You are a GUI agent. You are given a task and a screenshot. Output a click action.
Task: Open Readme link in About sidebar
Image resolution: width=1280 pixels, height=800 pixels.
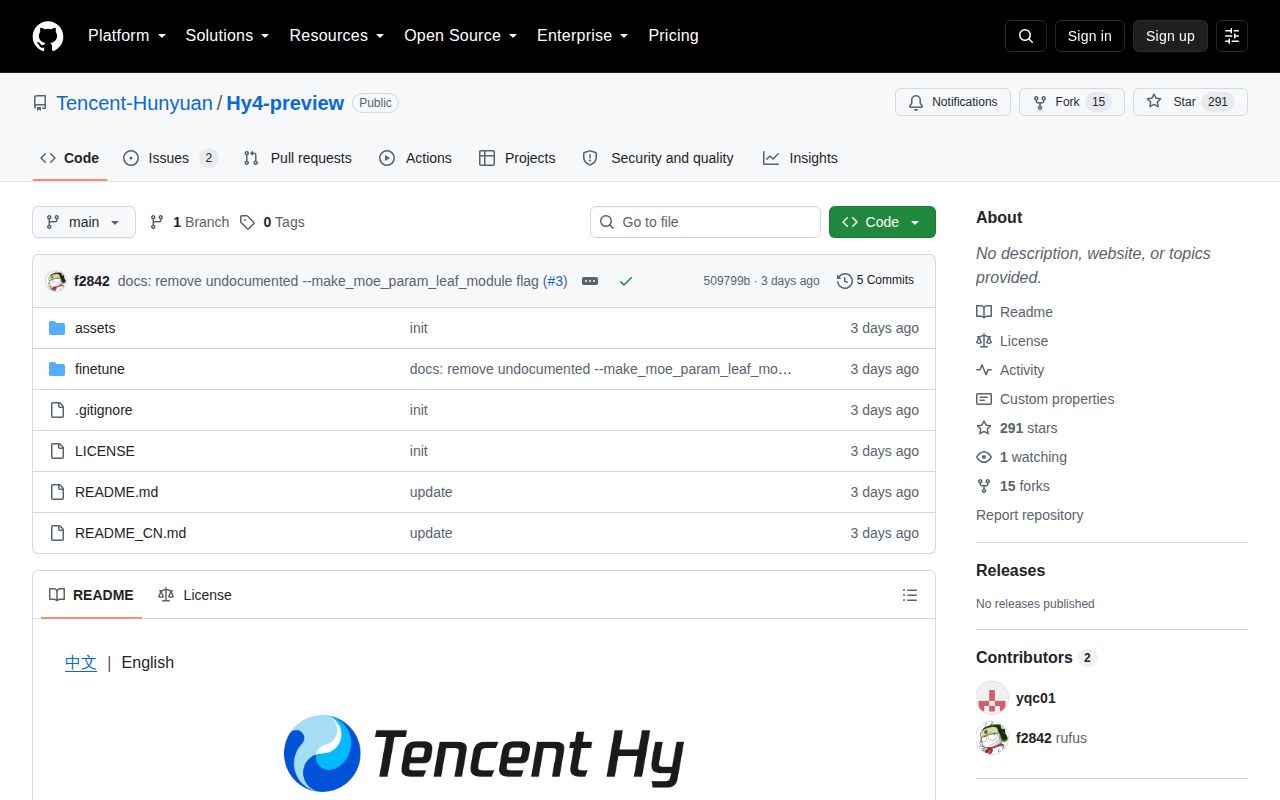(1014, 312)
